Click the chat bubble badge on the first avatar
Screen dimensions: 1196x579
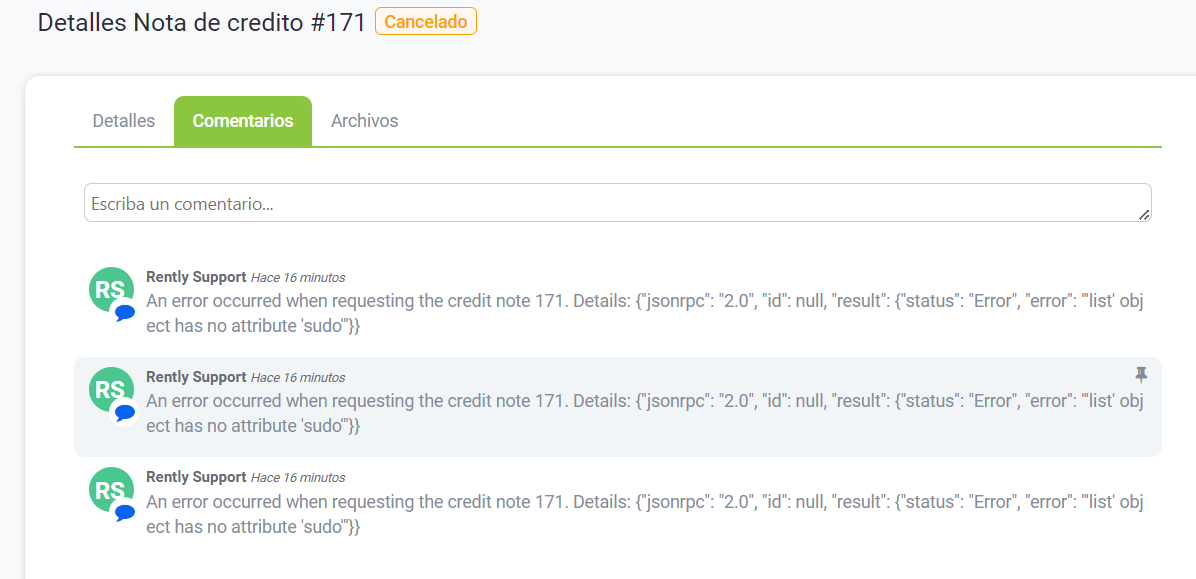[124, 312]
